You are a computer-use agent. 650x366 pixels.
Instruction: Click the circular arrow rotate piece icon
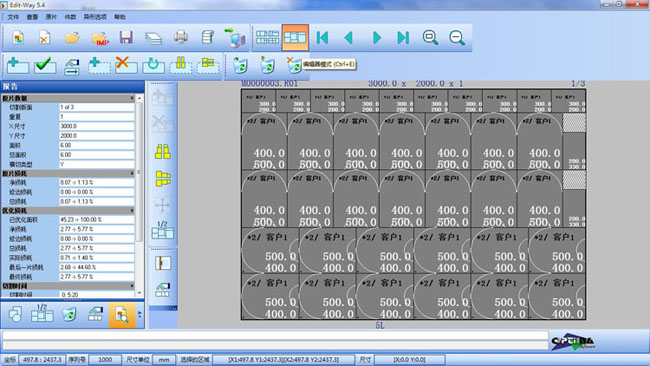point(153,65)
